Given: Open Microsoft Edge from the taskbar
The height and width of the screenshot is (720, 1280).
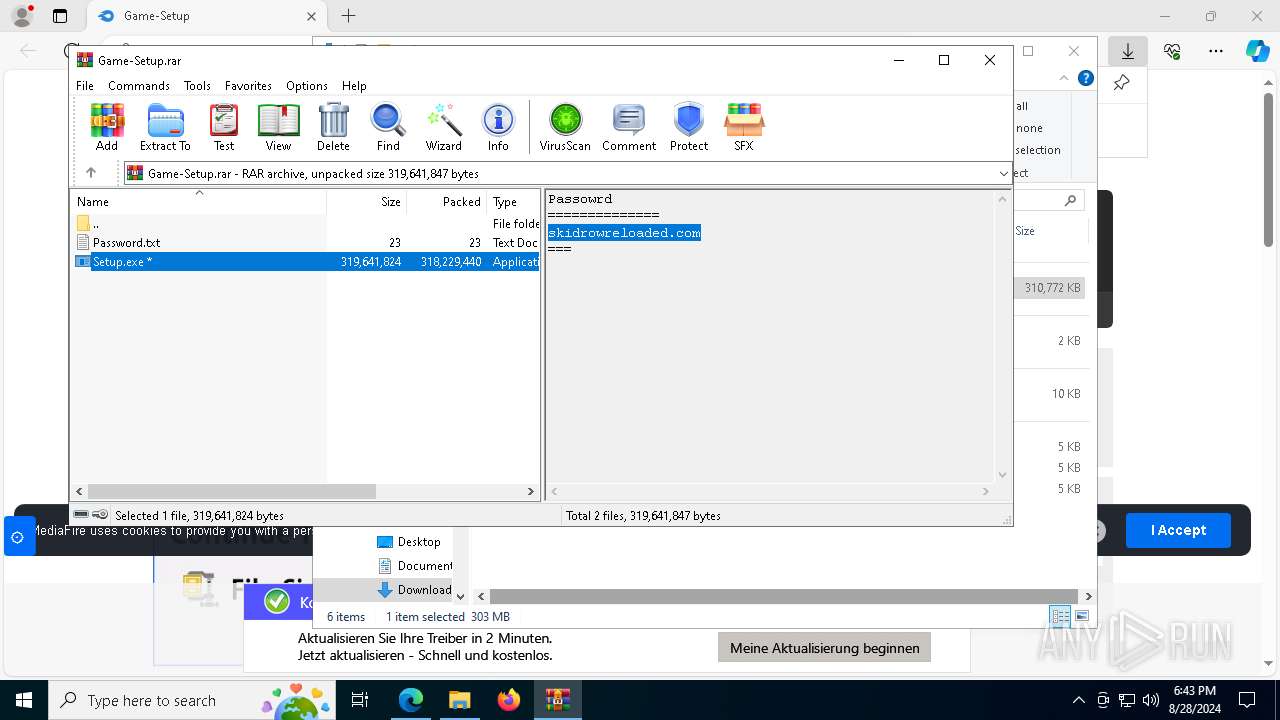Looking at the screenshot, I should (x=411, y=700).
